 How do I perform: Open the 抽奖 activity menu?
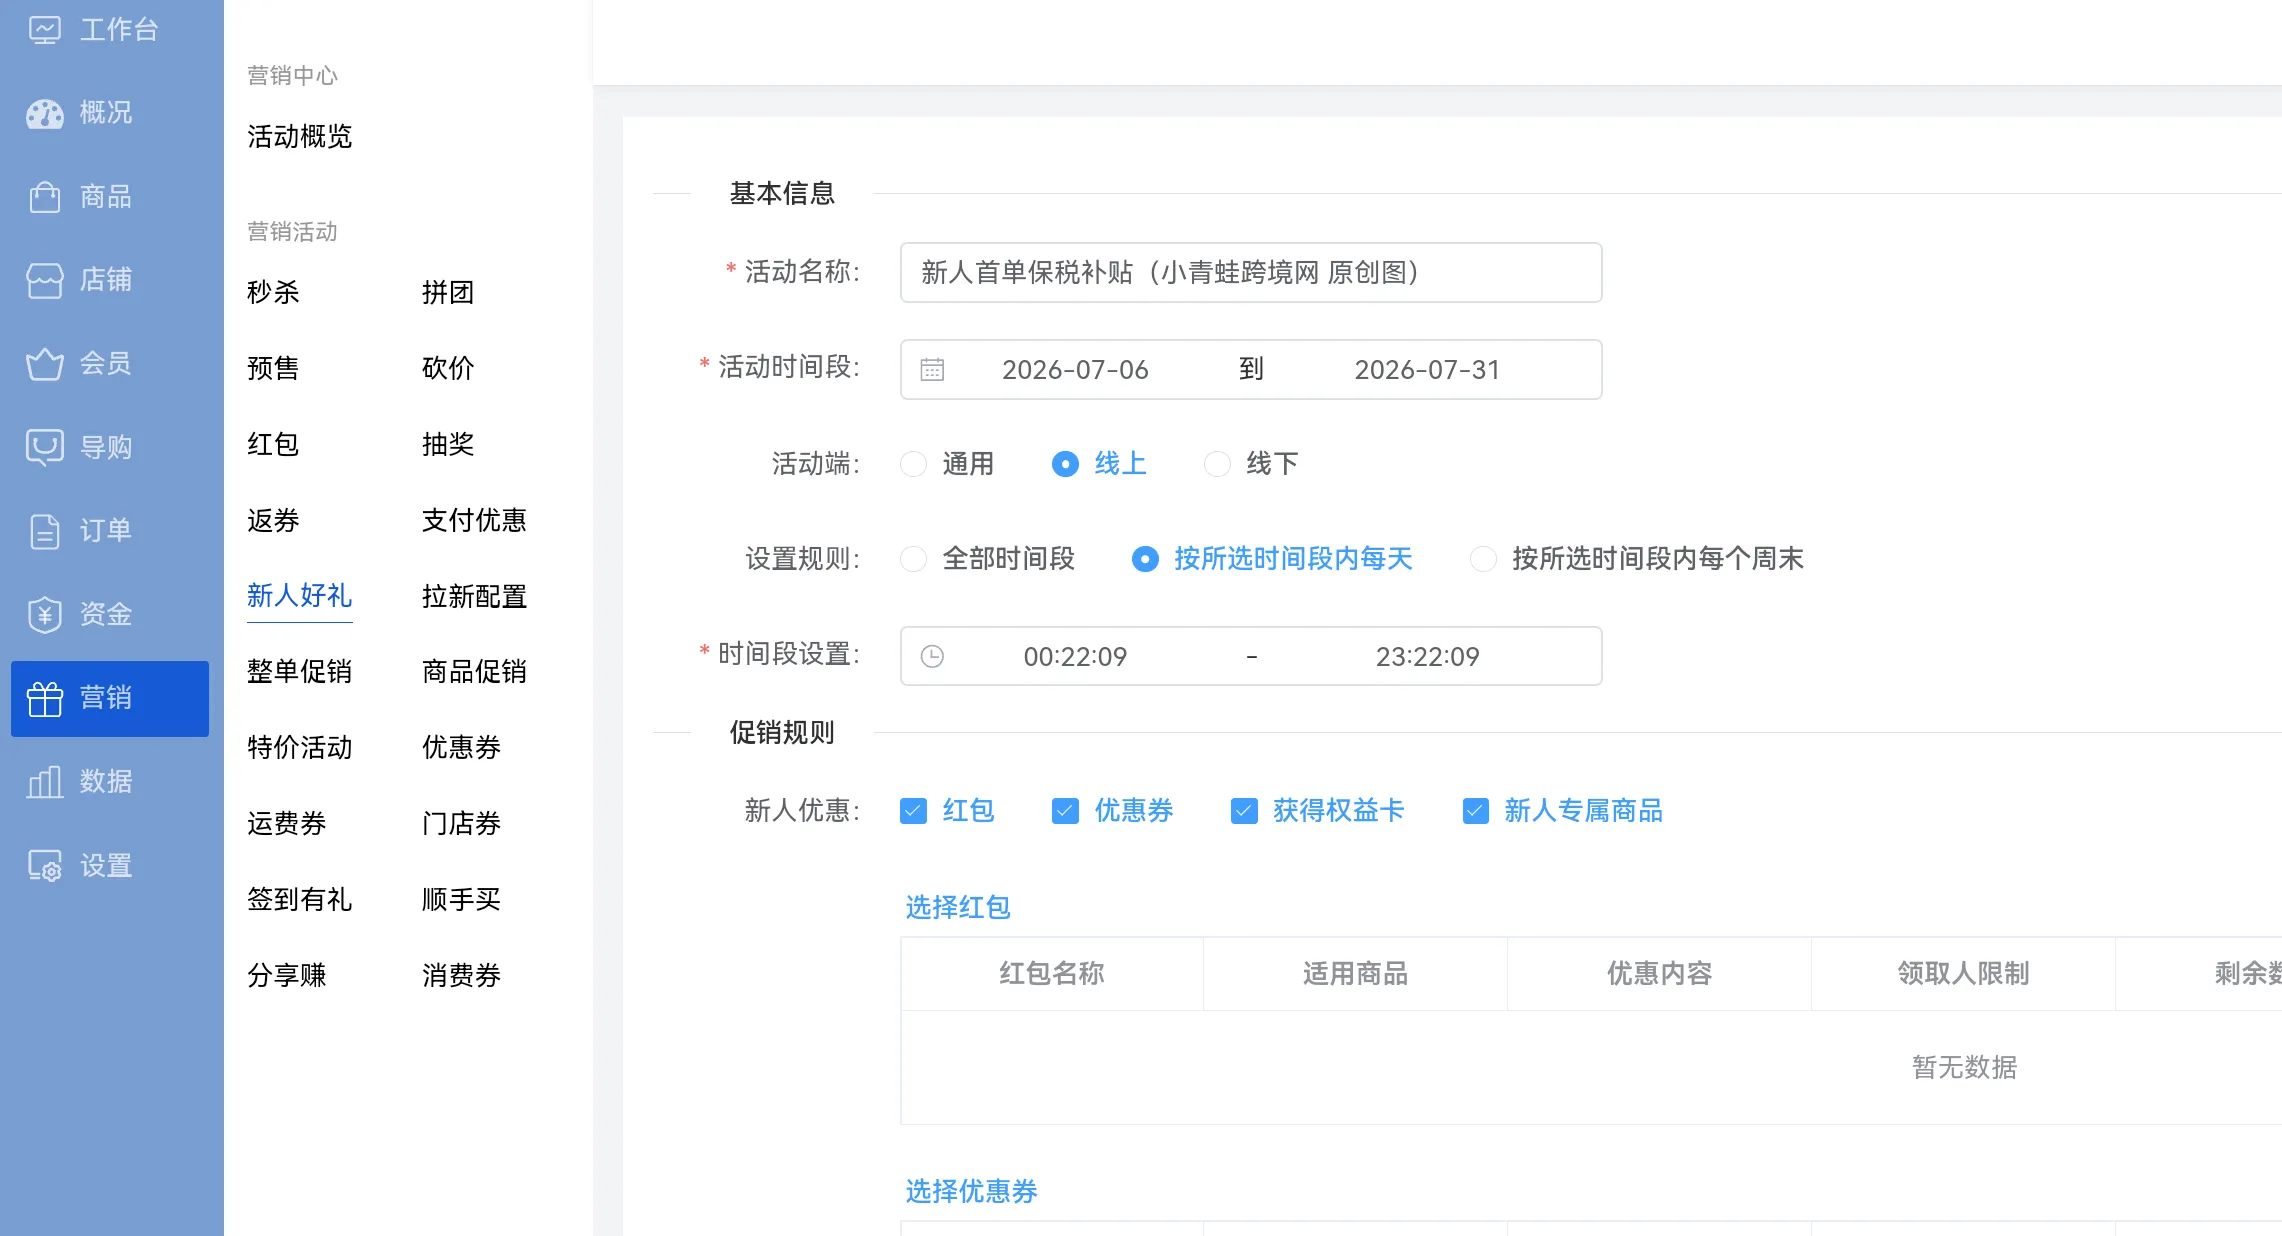(447, 445)
